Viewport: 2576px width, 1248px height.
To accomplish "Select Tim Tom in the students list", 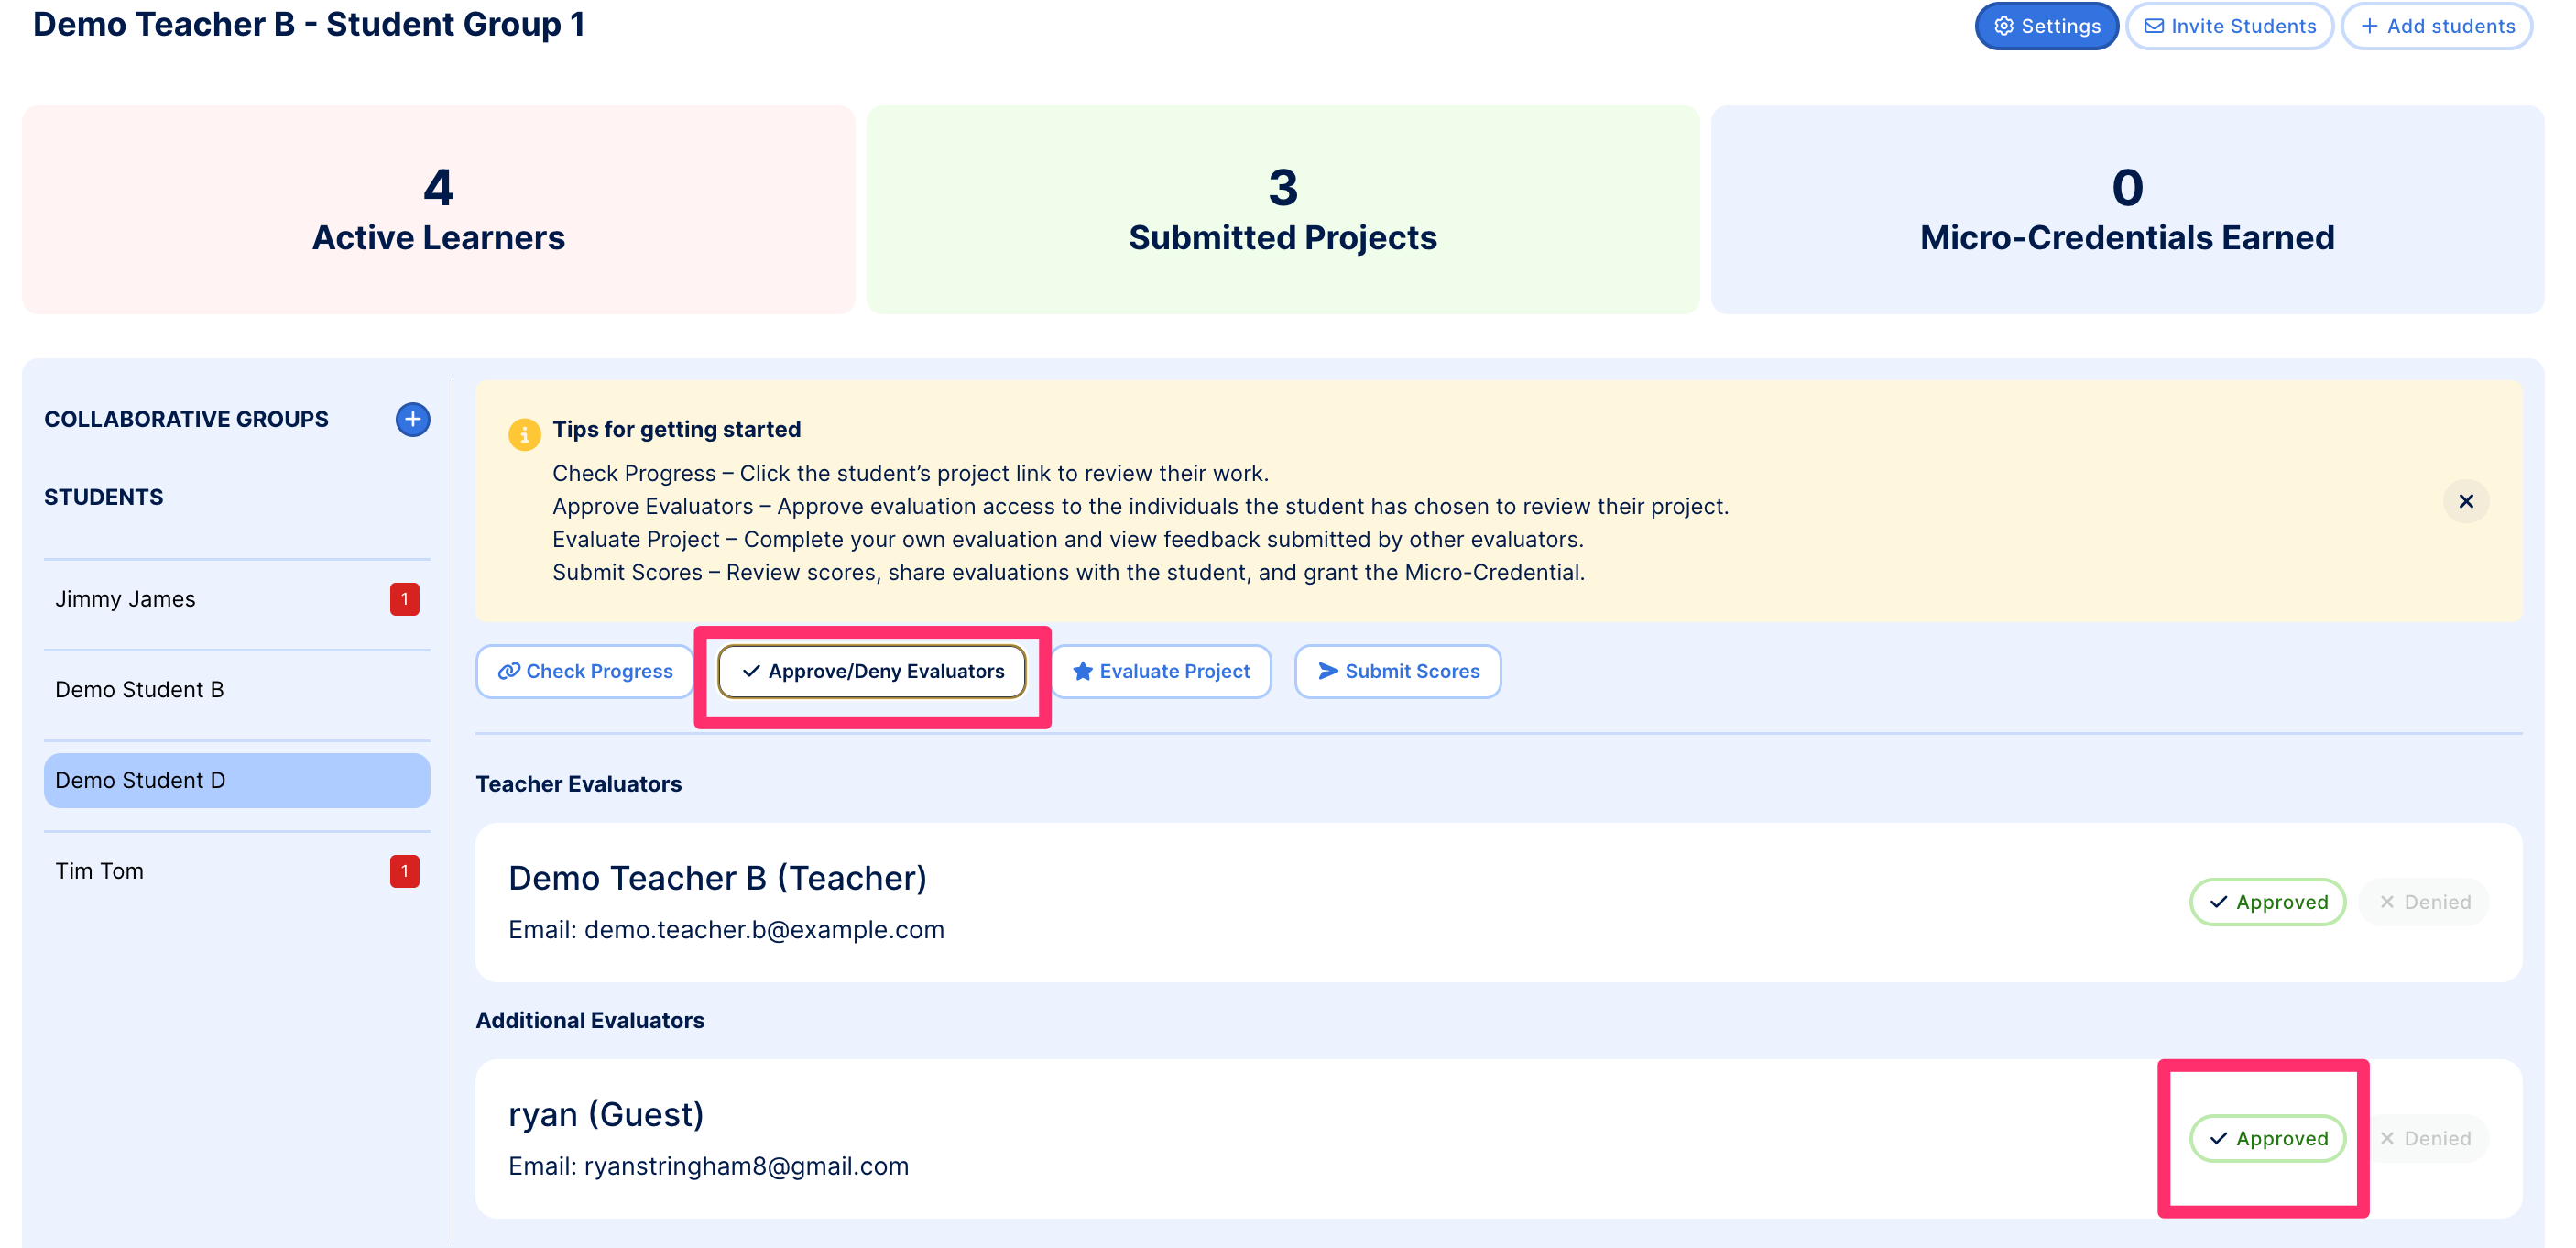I will (x=99, y=871).
